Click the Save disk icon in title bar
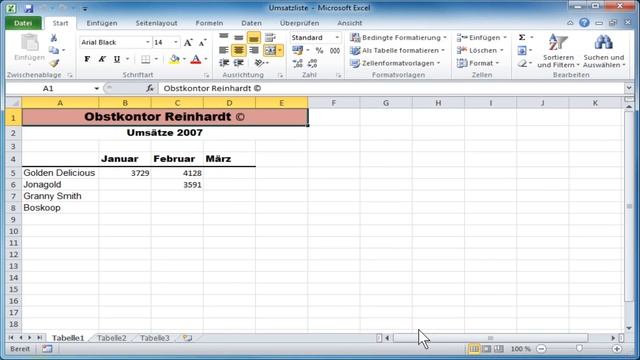This screenshot has height=360, width=640. point(28,8)
